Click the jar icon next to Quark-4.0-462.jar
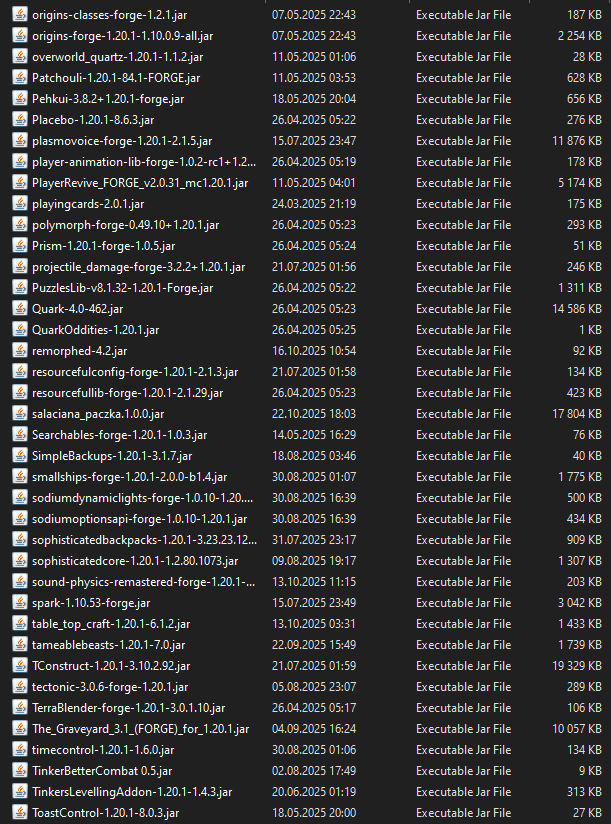Viewport: 611px width, 824px height. pos(19,309)
